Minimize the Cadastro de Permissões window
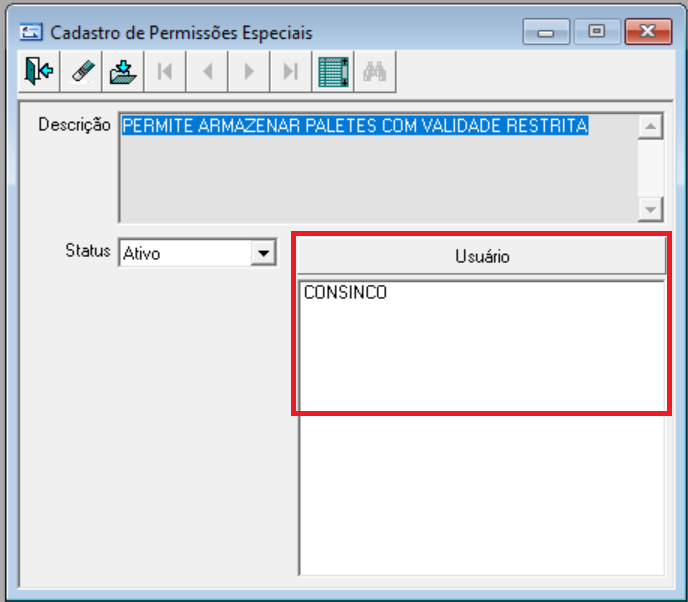The width and height of the screenshot is (688, 602). click(546, 32)
